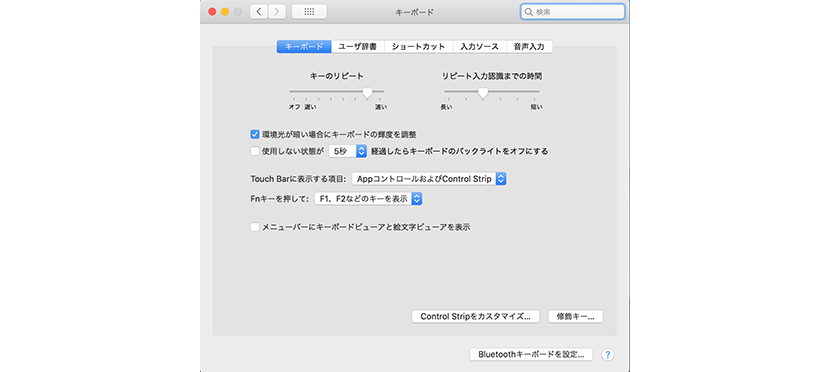Image resolution: width=830 pixels, height=372 pixels.
Task: Click the 短い label under delay slider
Action: click(537, 107)
